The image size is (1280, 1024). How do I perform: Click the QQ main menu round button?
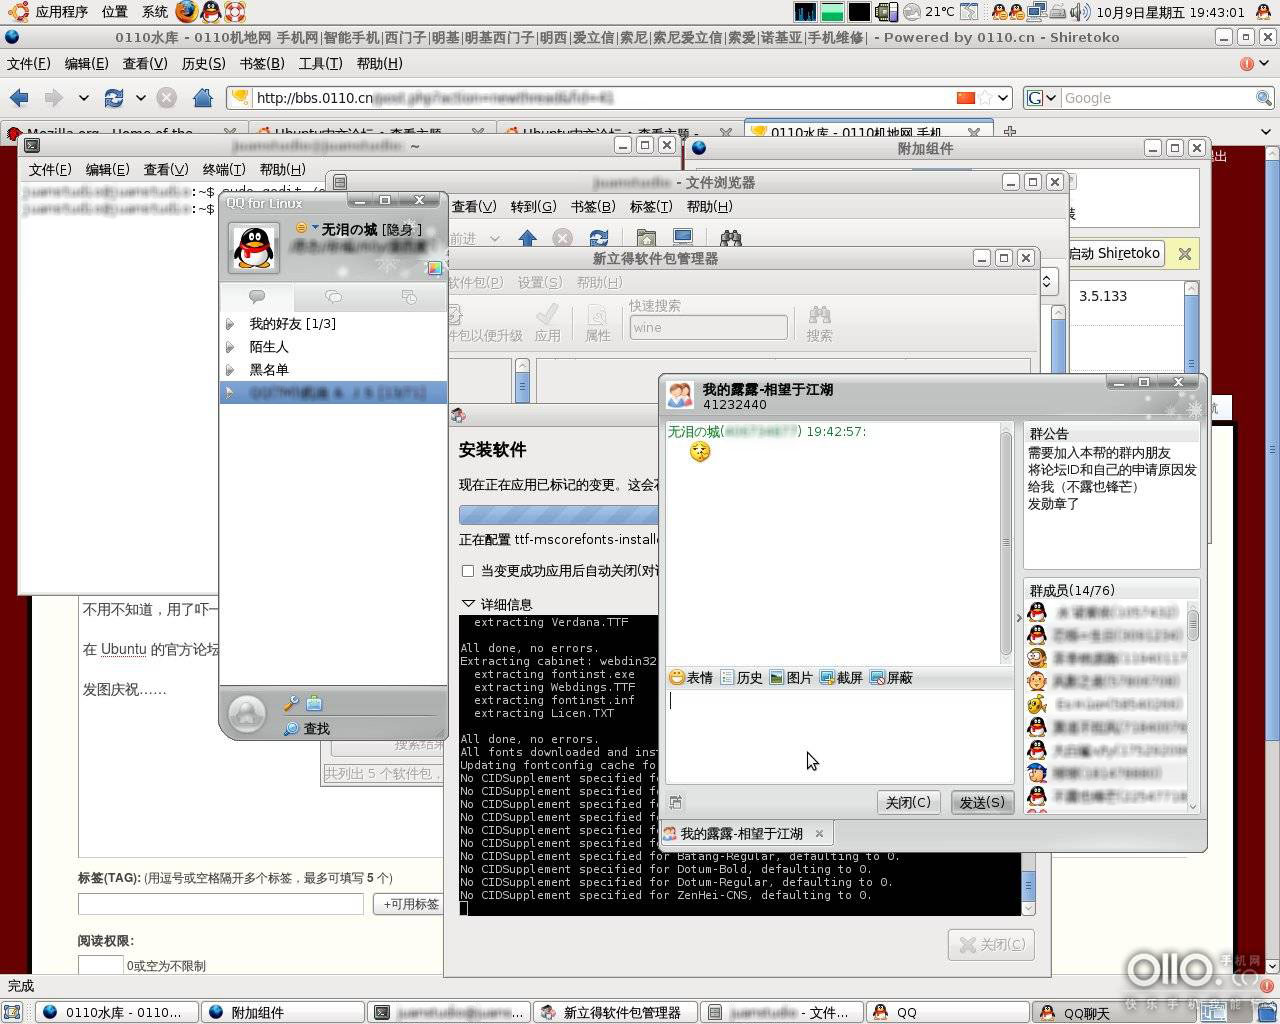pyautogui.click(x=246, y=714)
